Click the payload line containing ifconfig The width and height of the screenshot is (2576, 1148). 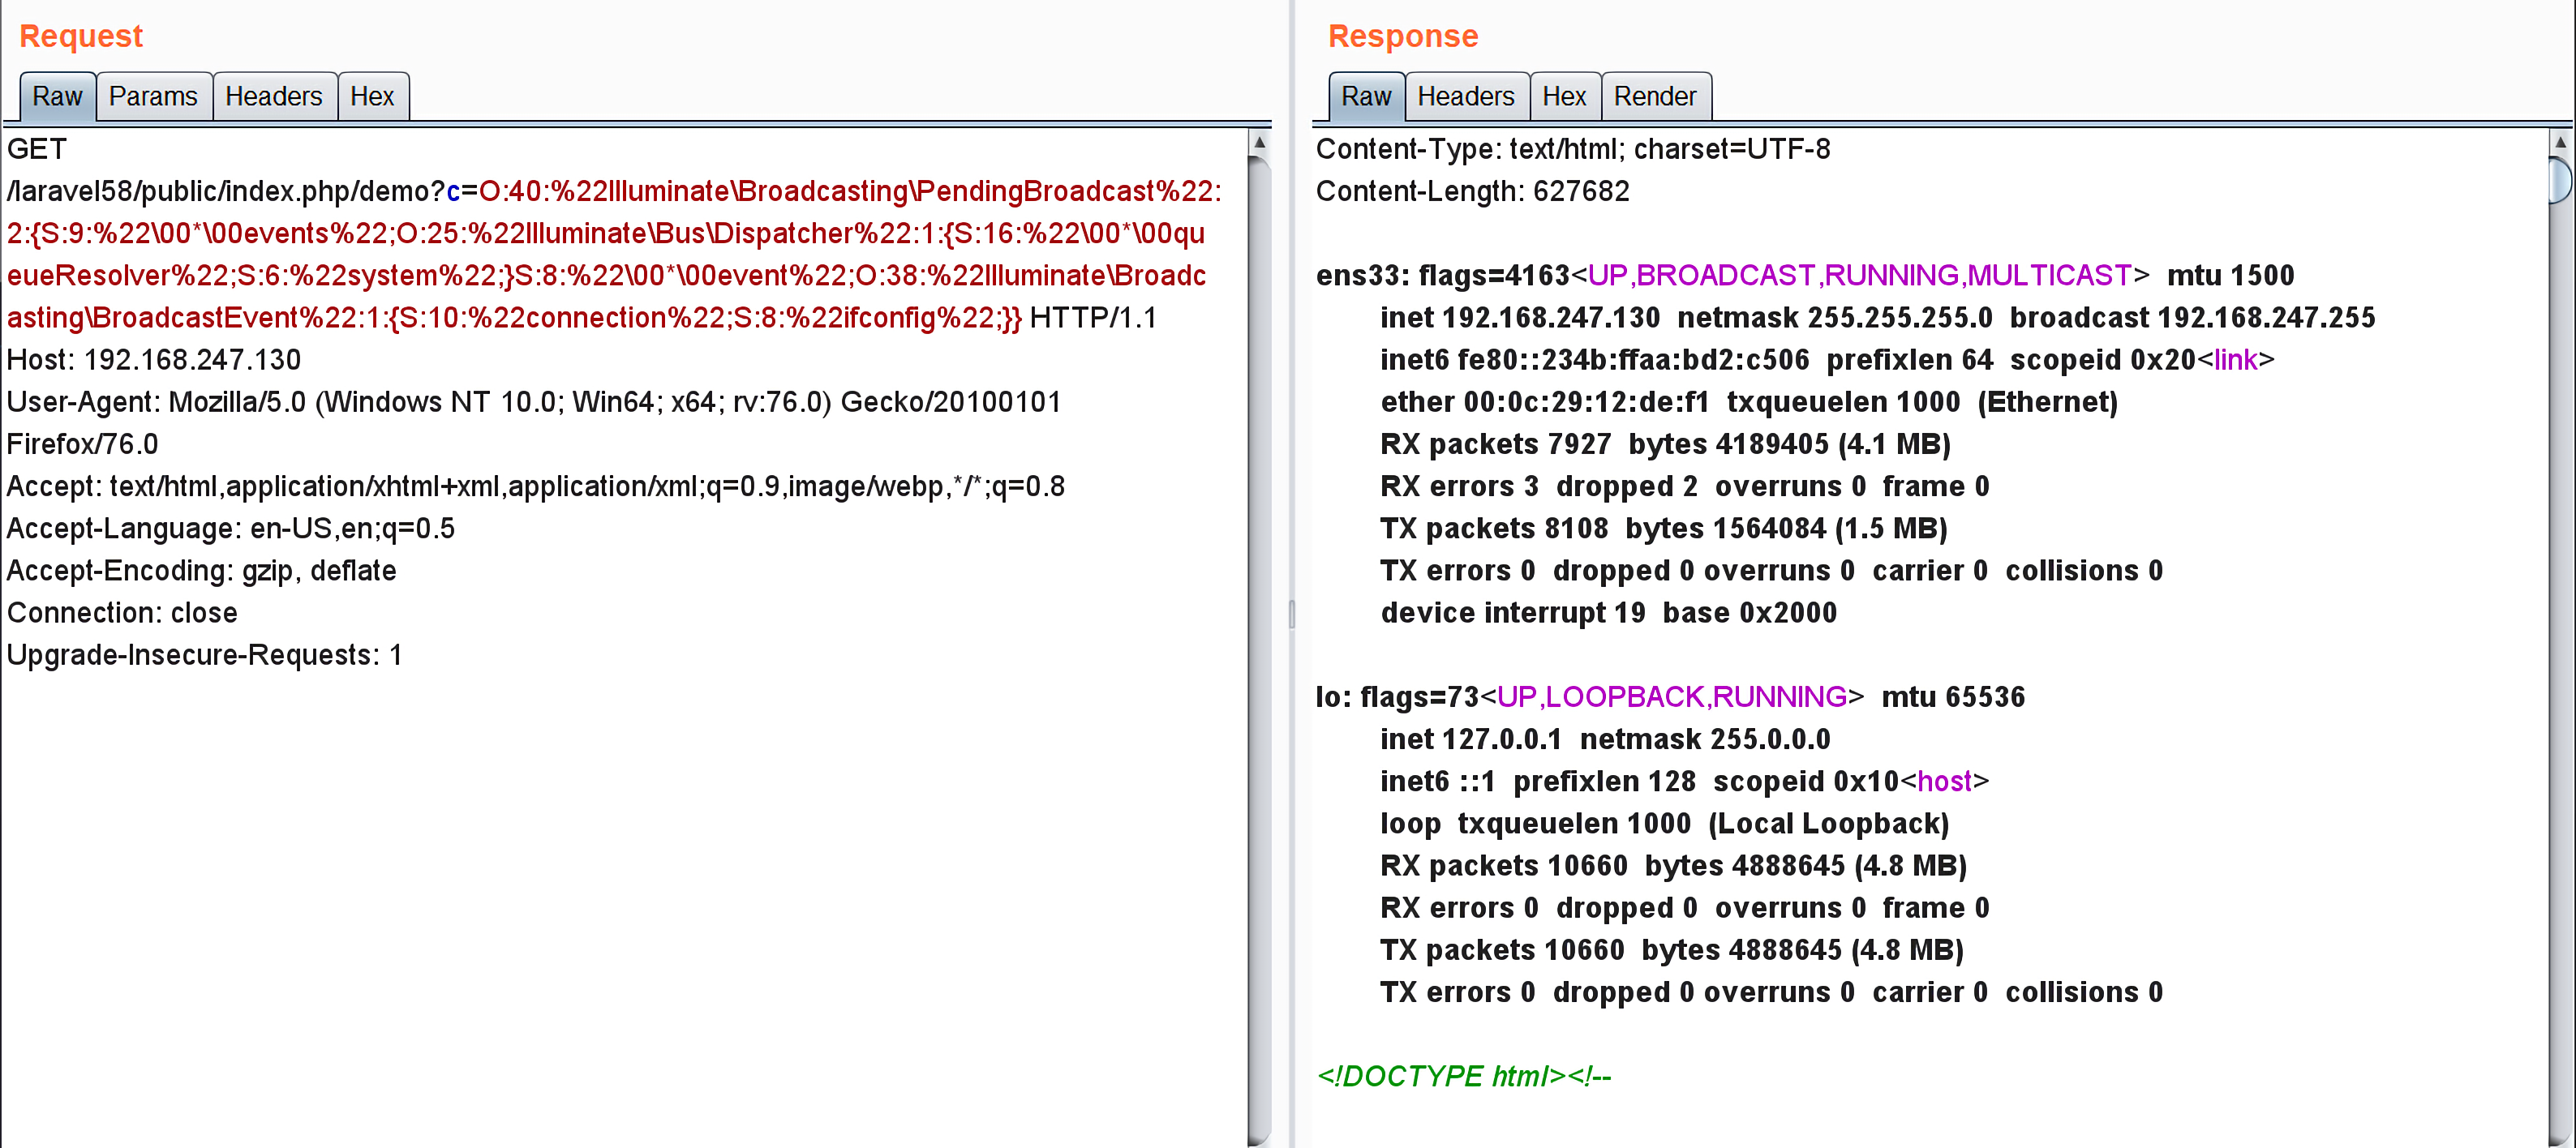pyautogui.click(x=514, y=318)
